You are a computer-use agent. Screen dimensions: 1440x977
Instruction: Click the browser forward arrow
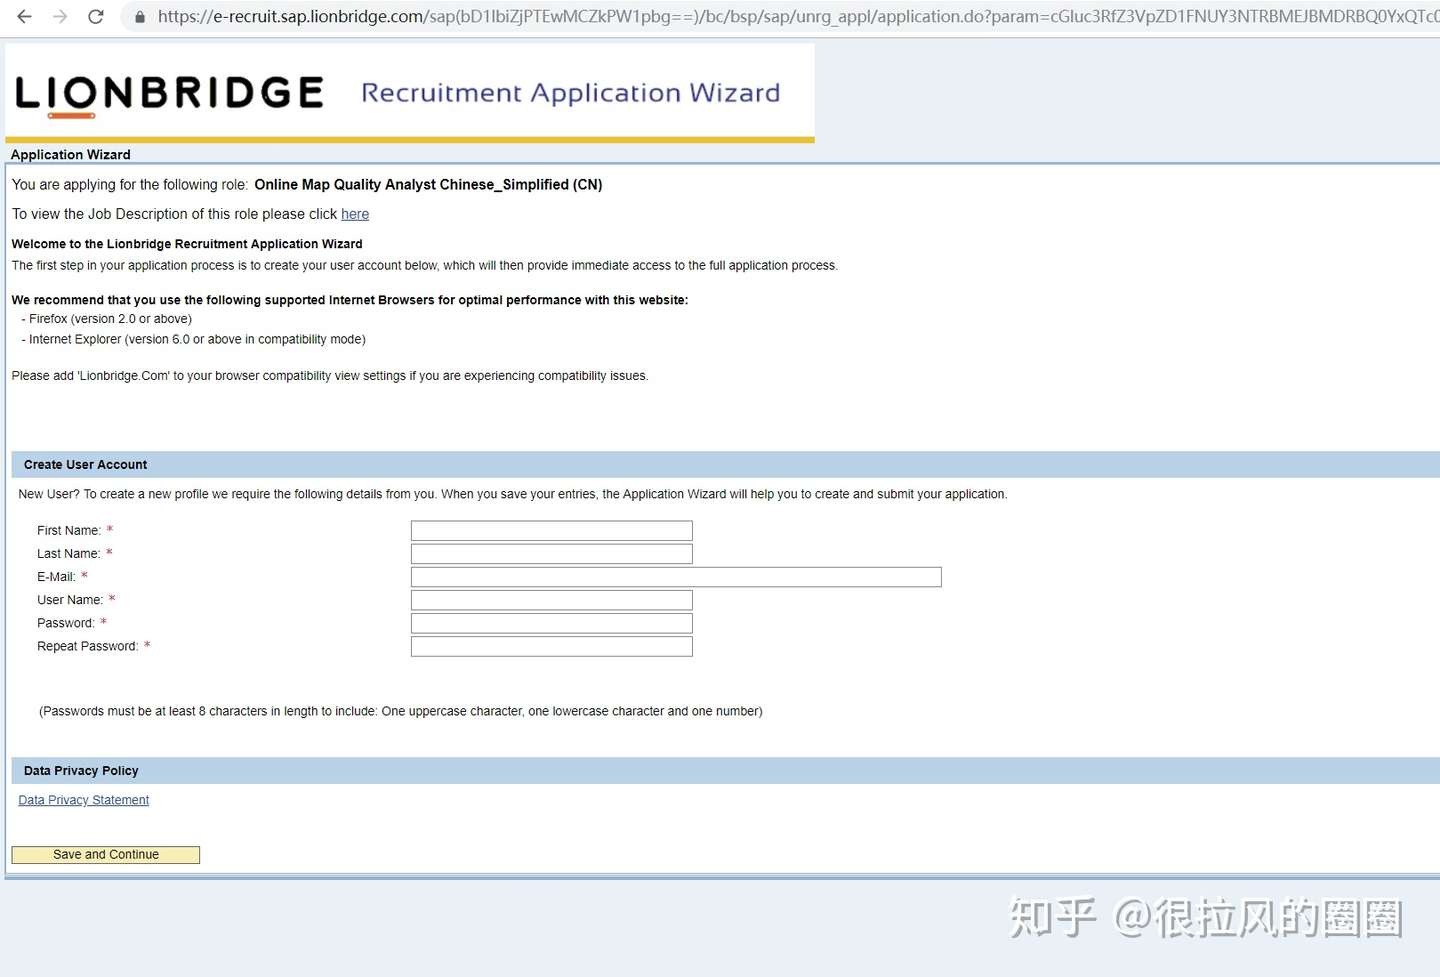click(x=60, y=17)
